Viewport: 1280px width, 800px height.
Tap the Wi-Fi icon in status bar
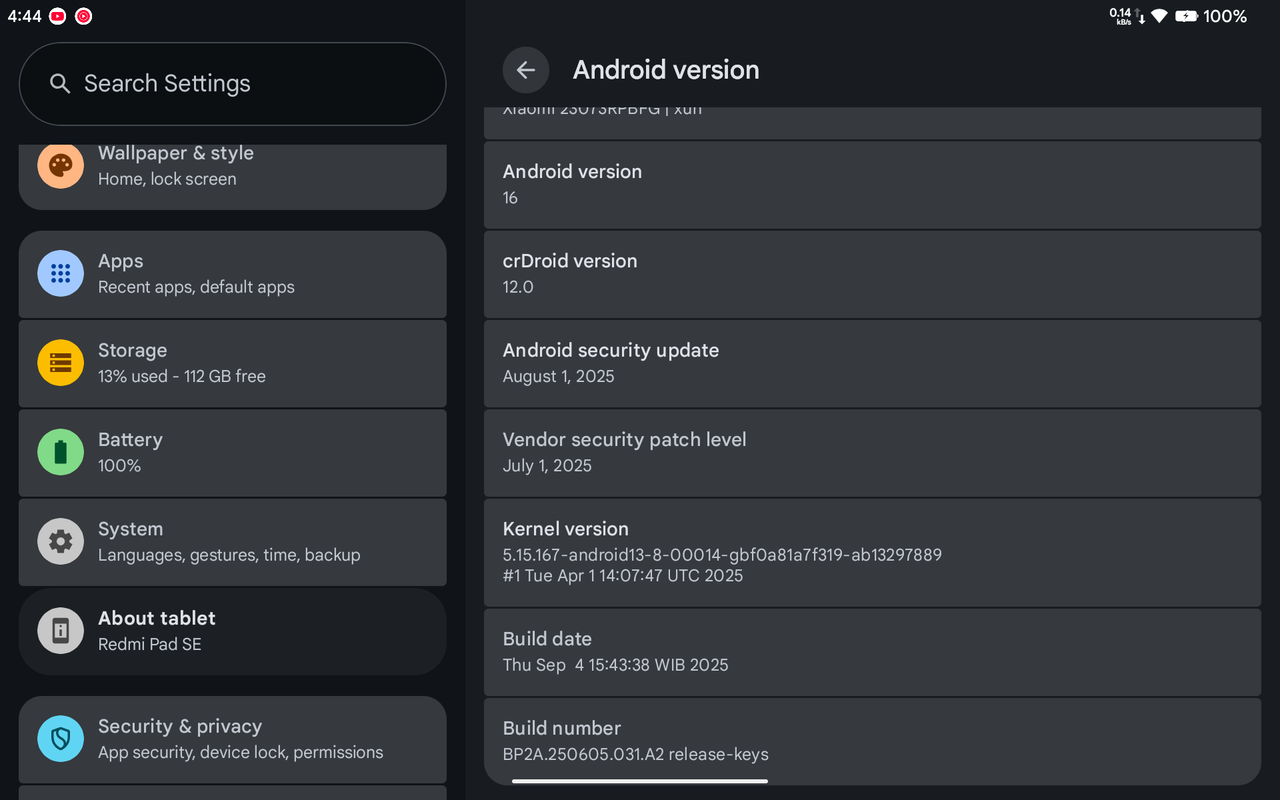point(1159,16)
